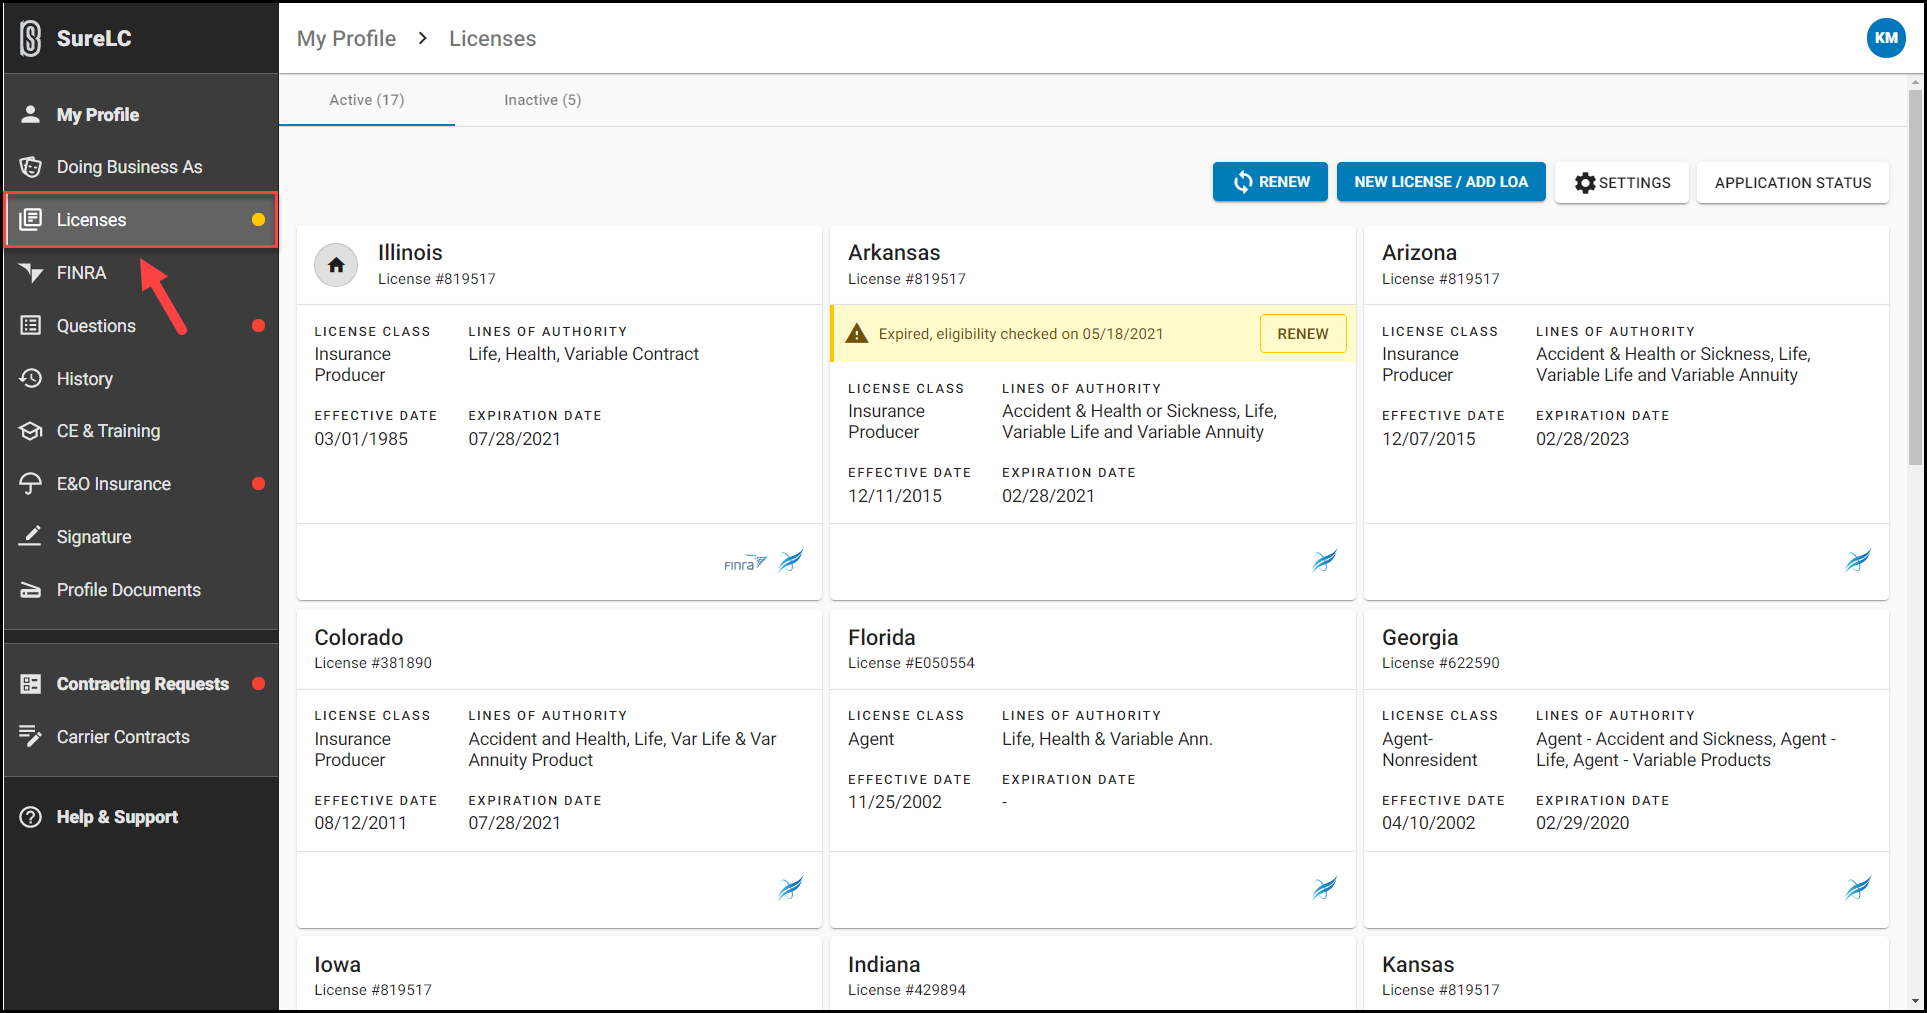Screen dimensions: 1927x1013
Task: Open E&O Insurance section
Action: [141, 484]
